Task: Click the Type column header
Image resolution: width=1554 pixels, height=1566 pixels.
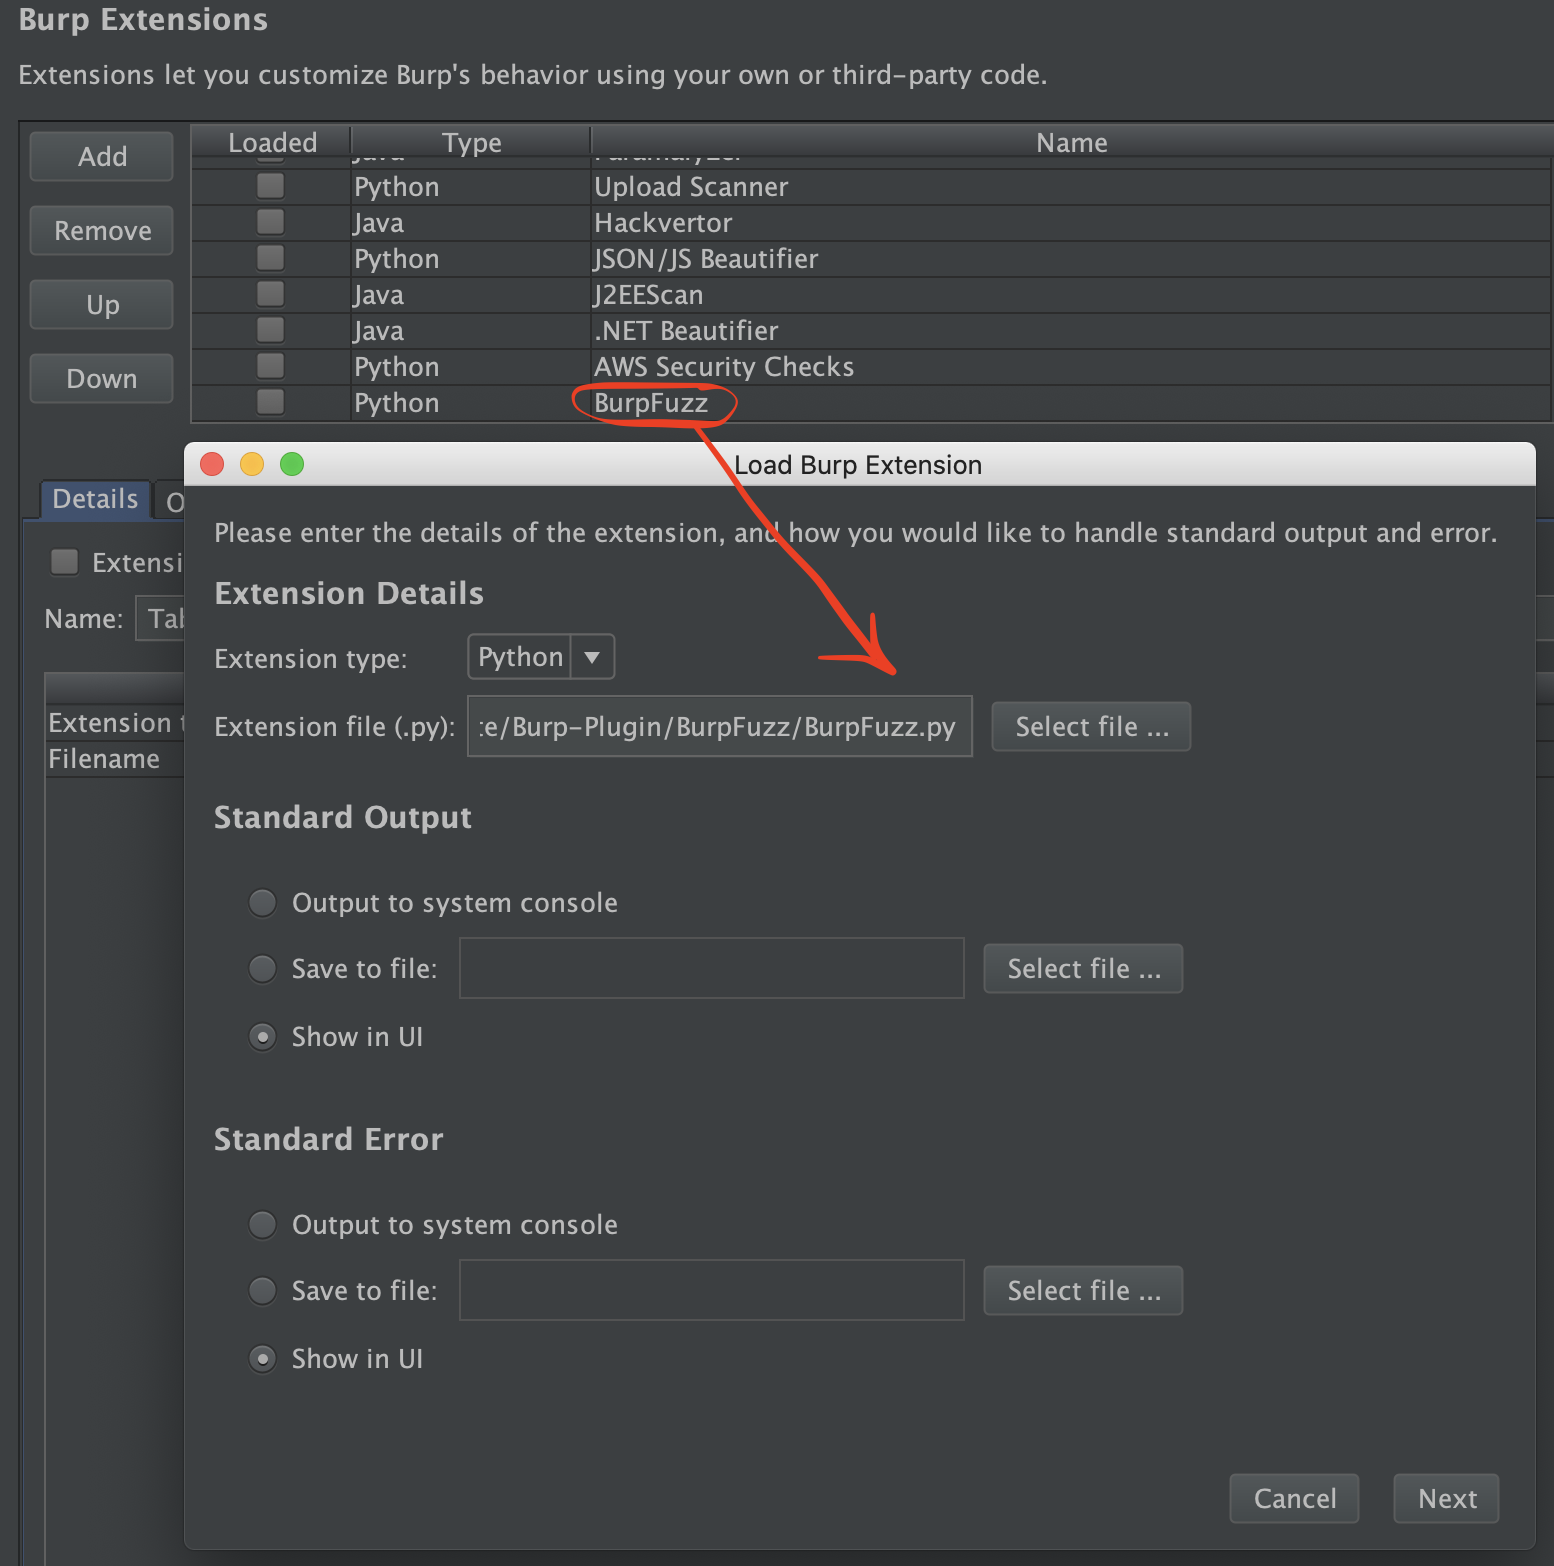Action: [x=471, y=142]
